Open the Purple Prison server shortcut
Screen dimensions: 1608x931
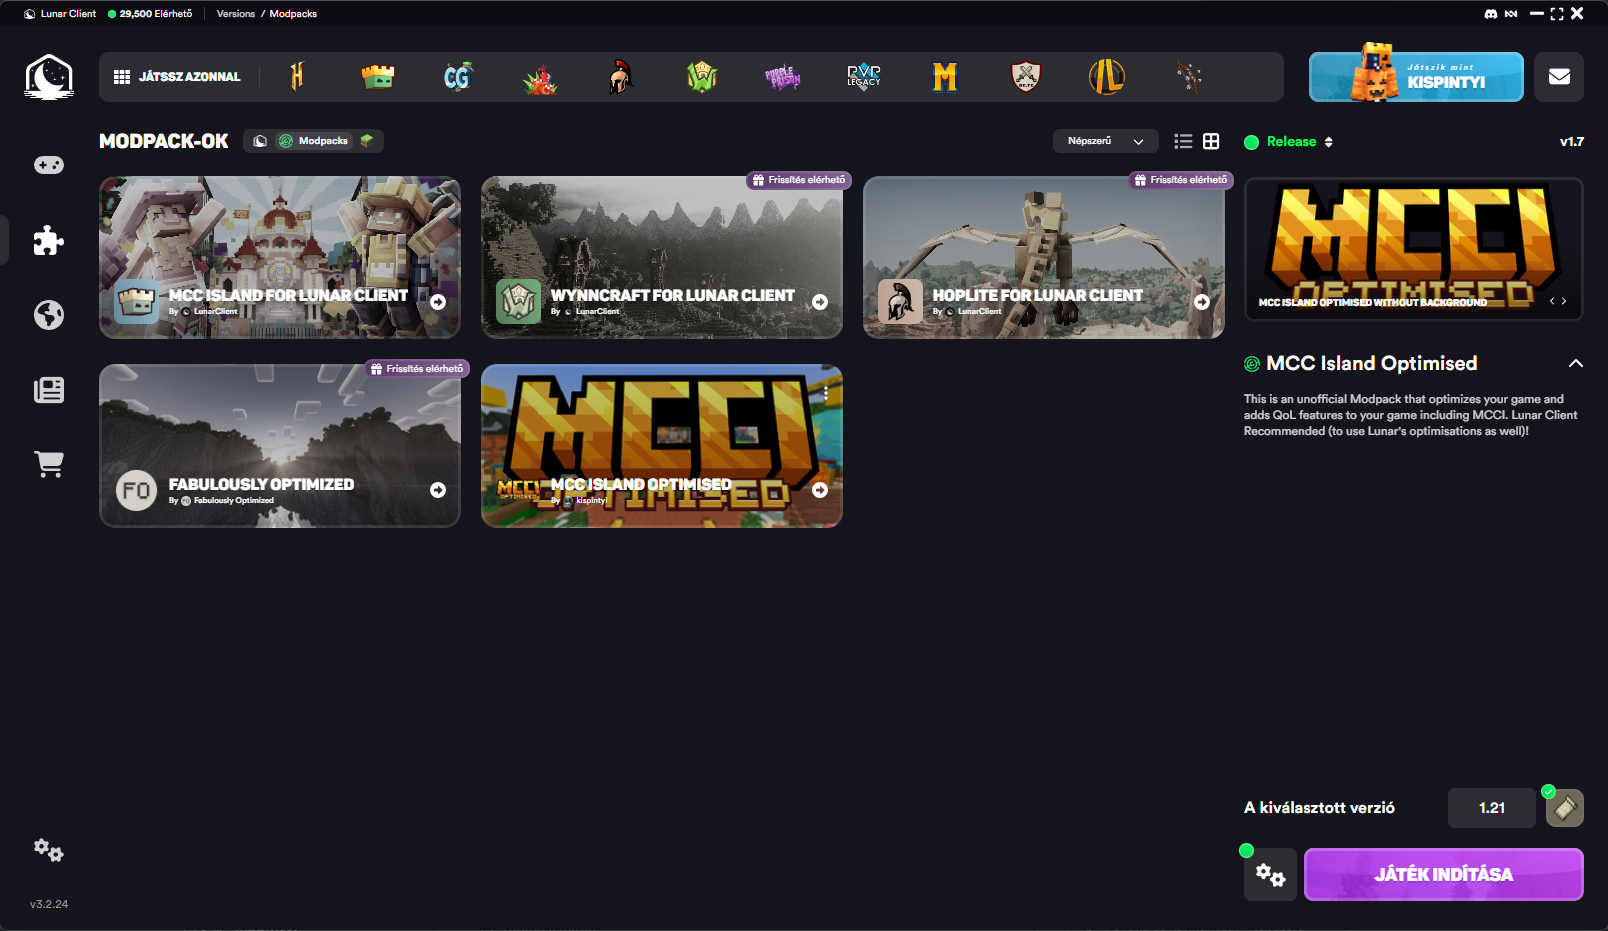[783, 77]
